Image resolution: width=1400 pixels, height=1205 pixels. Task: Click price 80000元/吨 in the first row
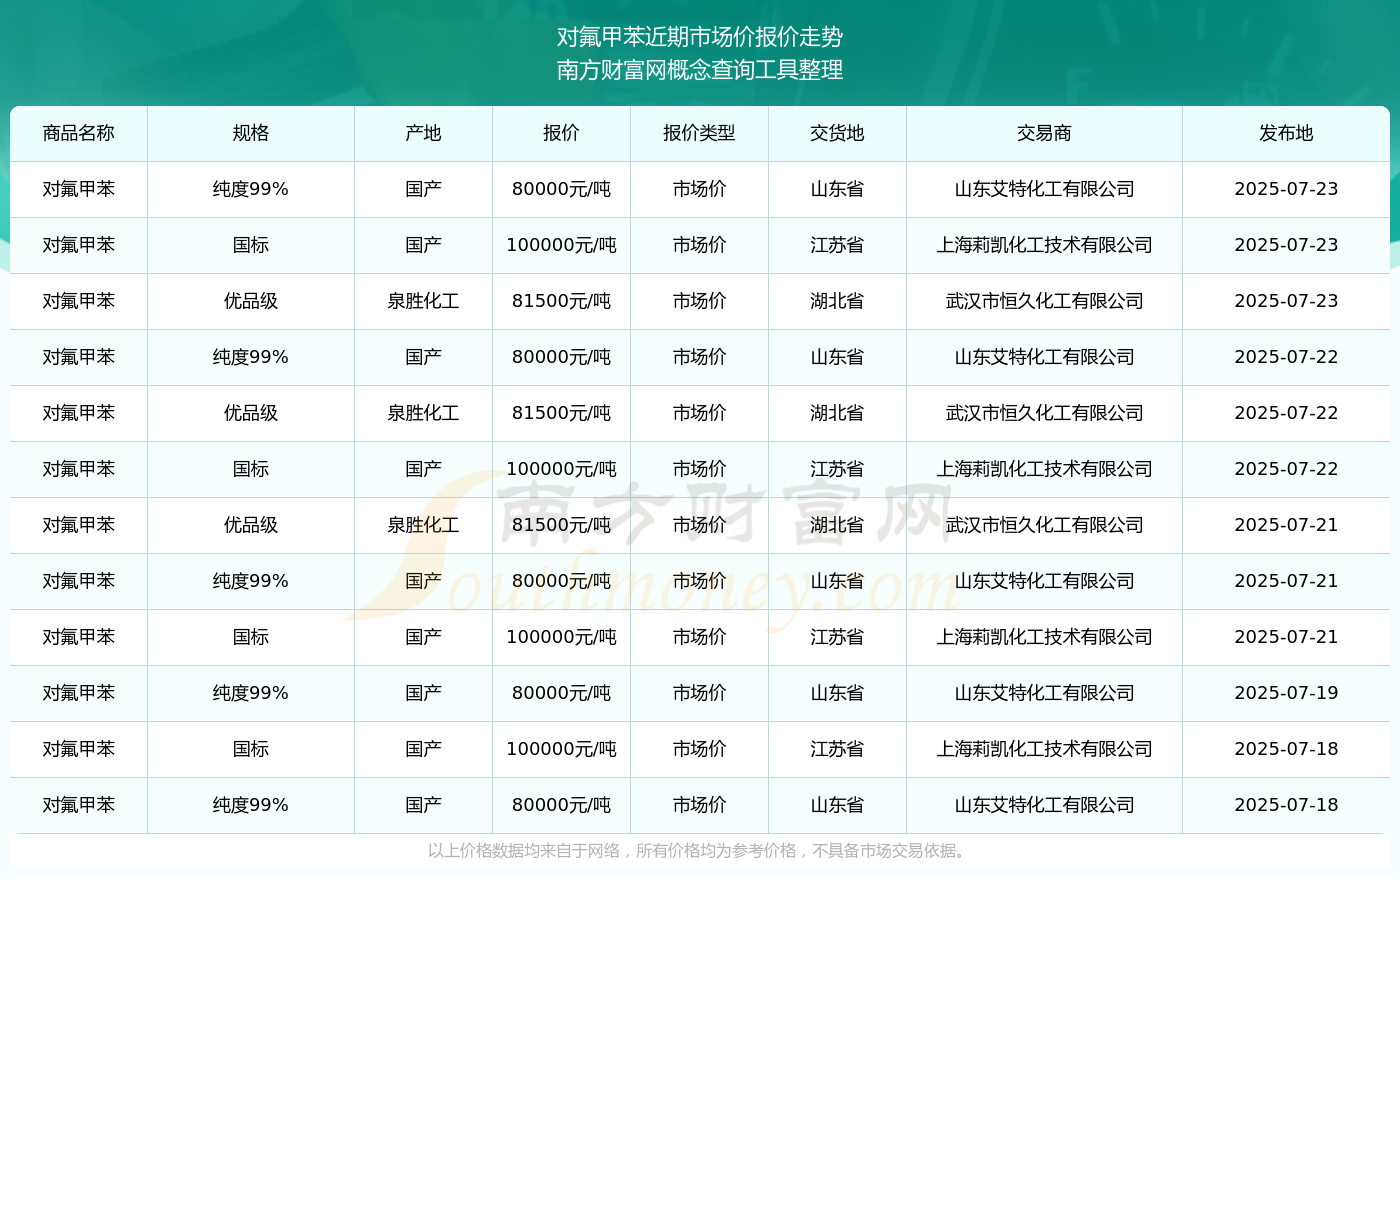click(561, 189)
